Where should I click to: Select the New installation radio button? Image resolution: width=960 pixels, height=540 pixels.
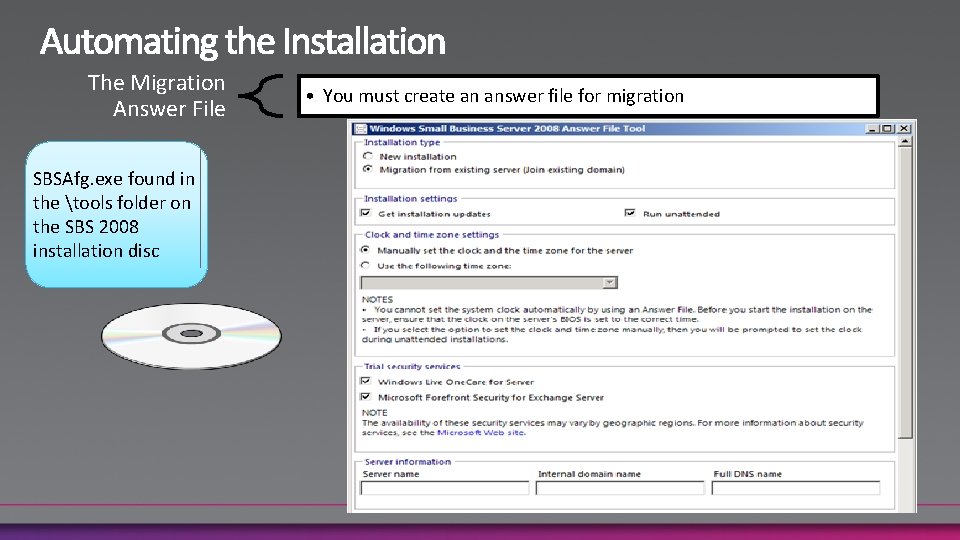367,156
